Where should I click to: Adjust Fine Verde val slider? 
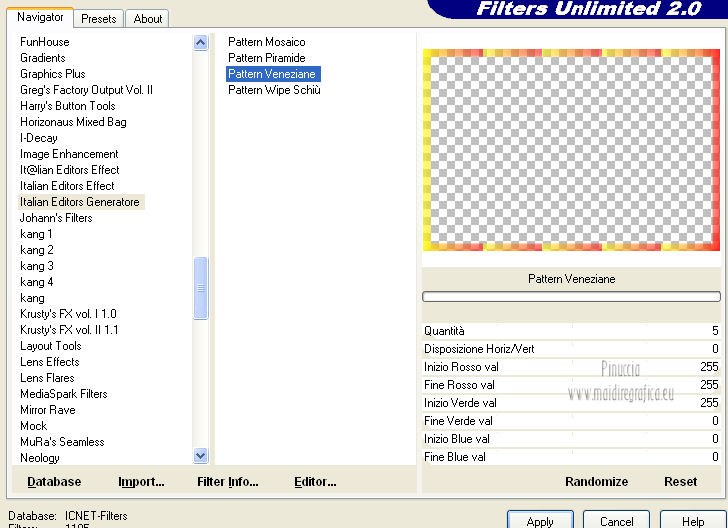(572, 421)
